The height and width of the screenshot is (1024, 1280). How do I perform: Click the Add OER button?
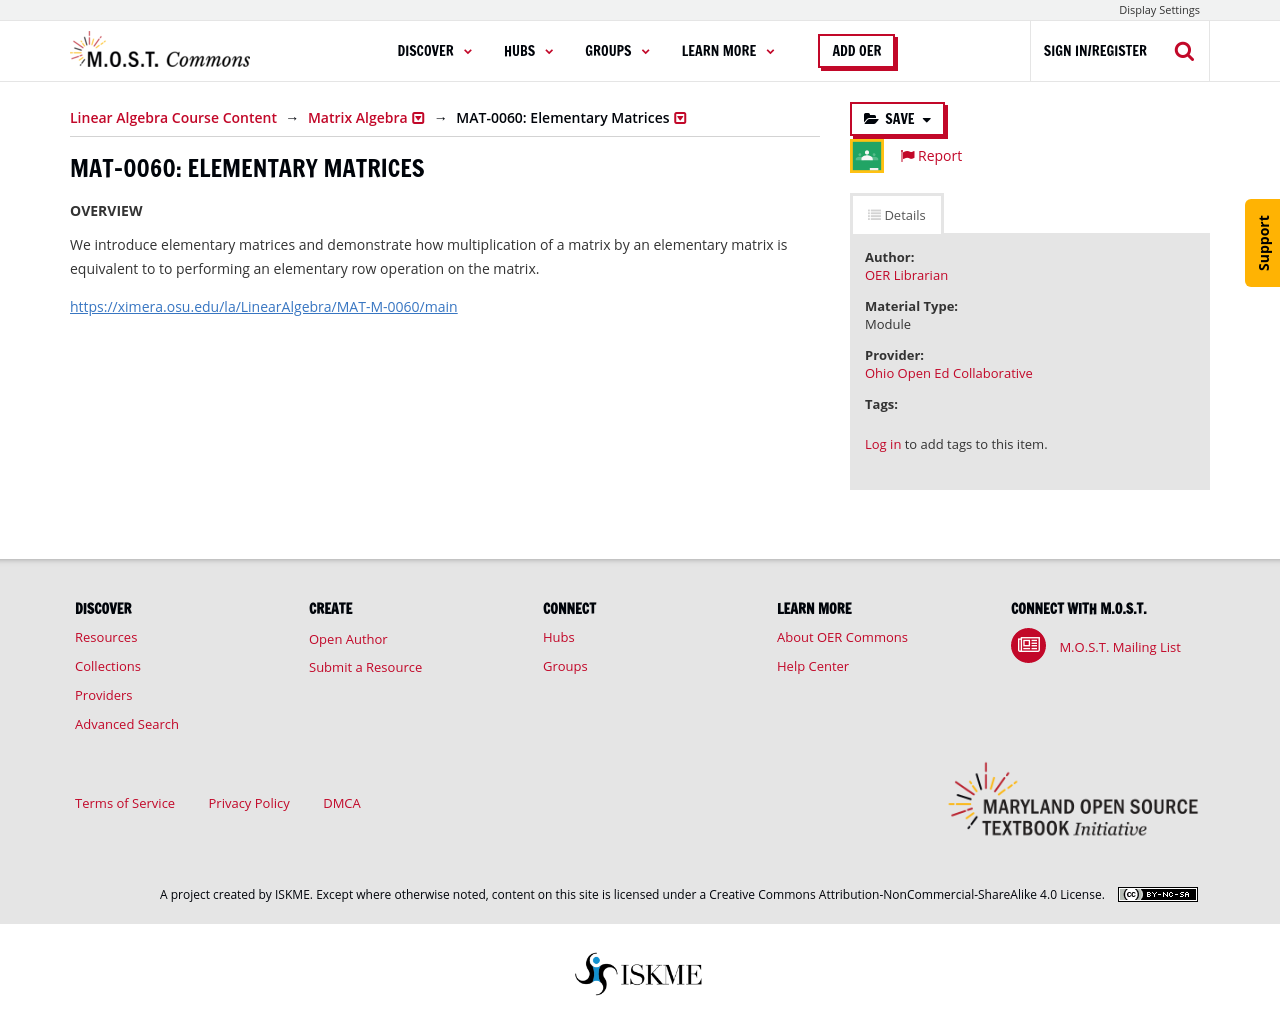click(856, 51)
